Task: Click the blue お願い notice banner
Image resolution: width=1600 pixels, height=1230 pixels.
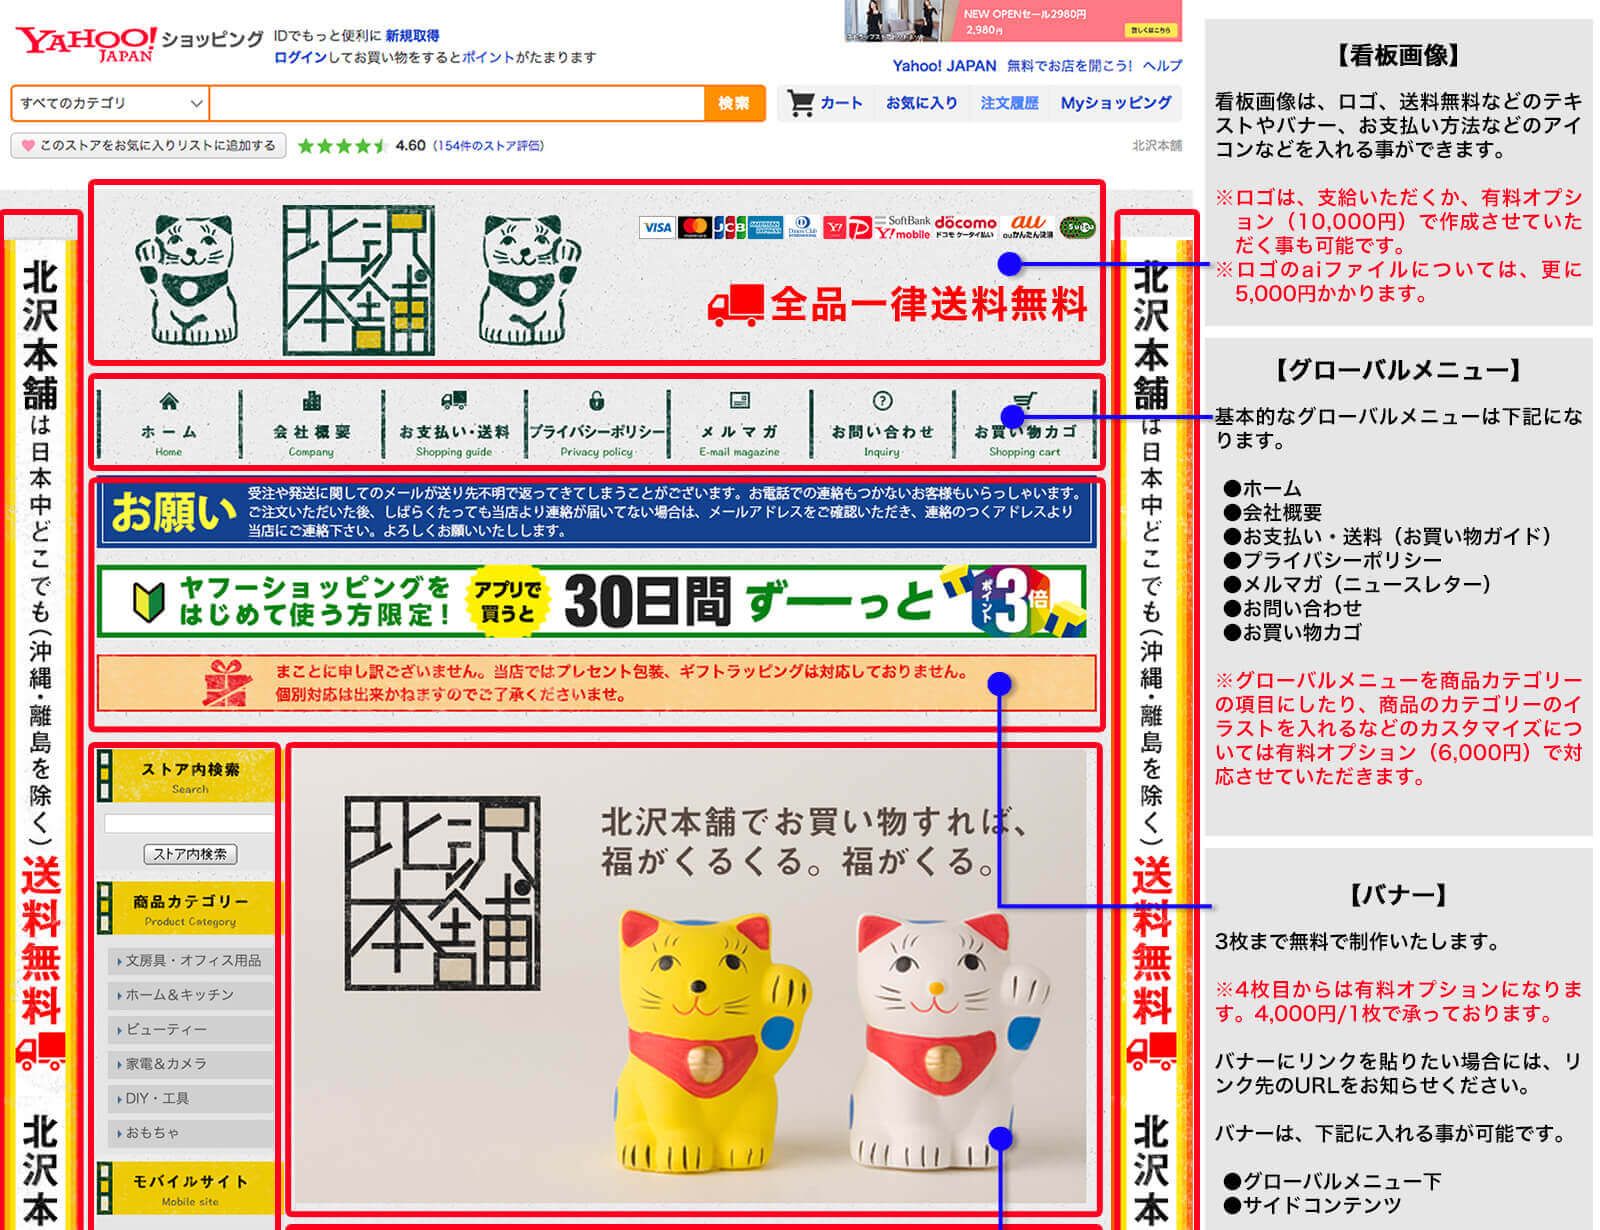Action: pyautogui.click(x=597, y=513)
